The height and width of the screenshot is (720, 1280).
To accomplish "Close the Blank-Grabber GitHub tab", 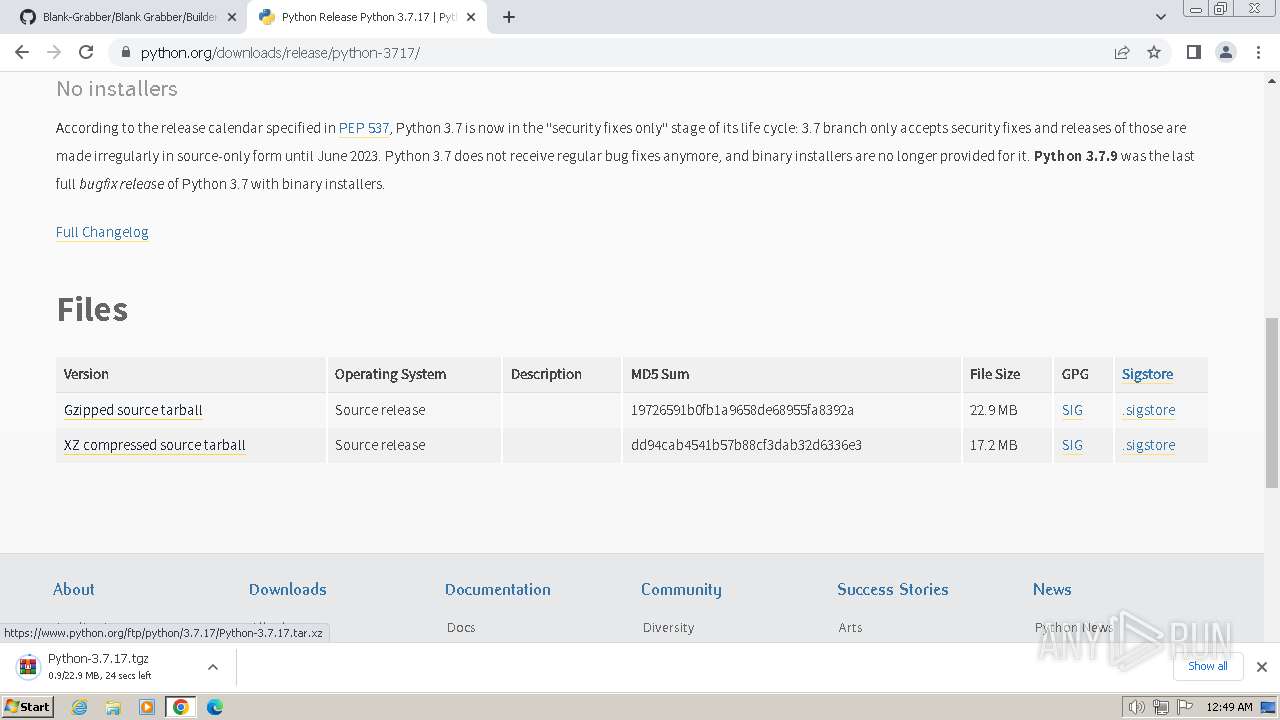I will [x=232, y=17].
